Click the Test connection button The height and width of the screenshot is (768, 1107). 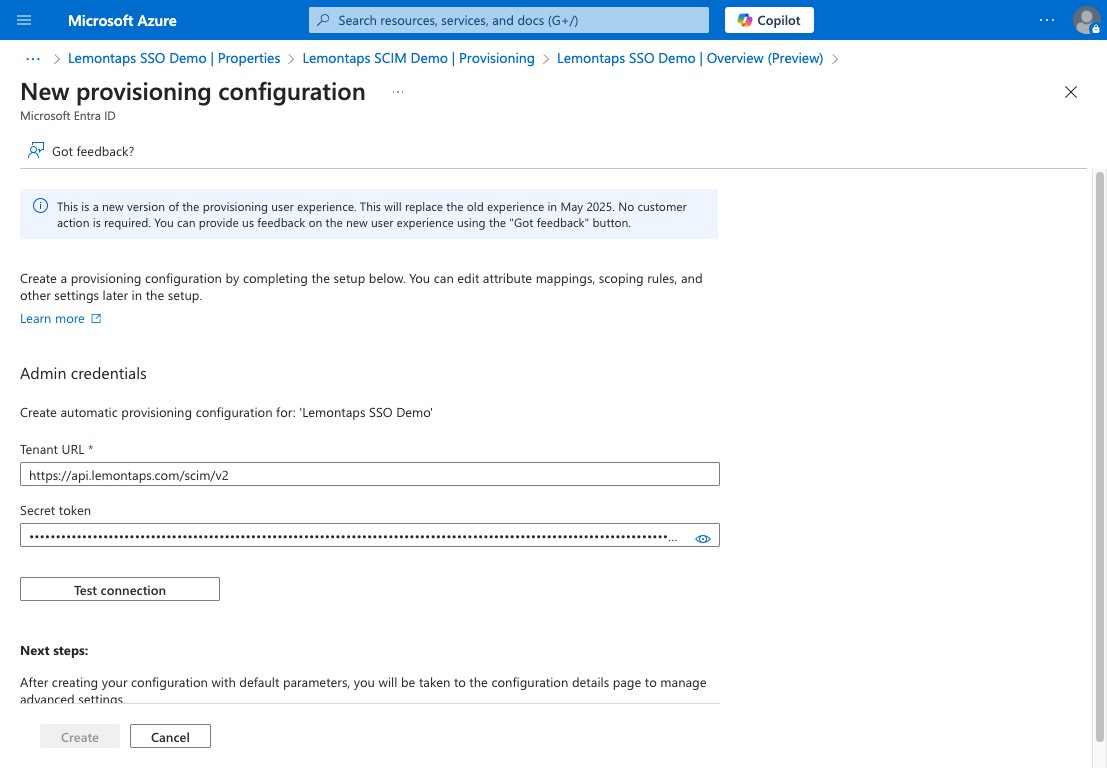pyautogui.click(x=119, y=589)
